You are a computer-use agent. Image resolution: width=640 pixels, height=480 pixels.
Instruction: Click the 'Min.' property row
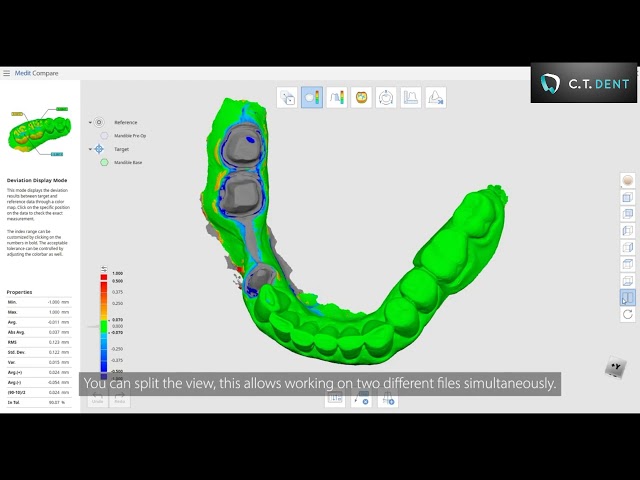pos(39,302)
